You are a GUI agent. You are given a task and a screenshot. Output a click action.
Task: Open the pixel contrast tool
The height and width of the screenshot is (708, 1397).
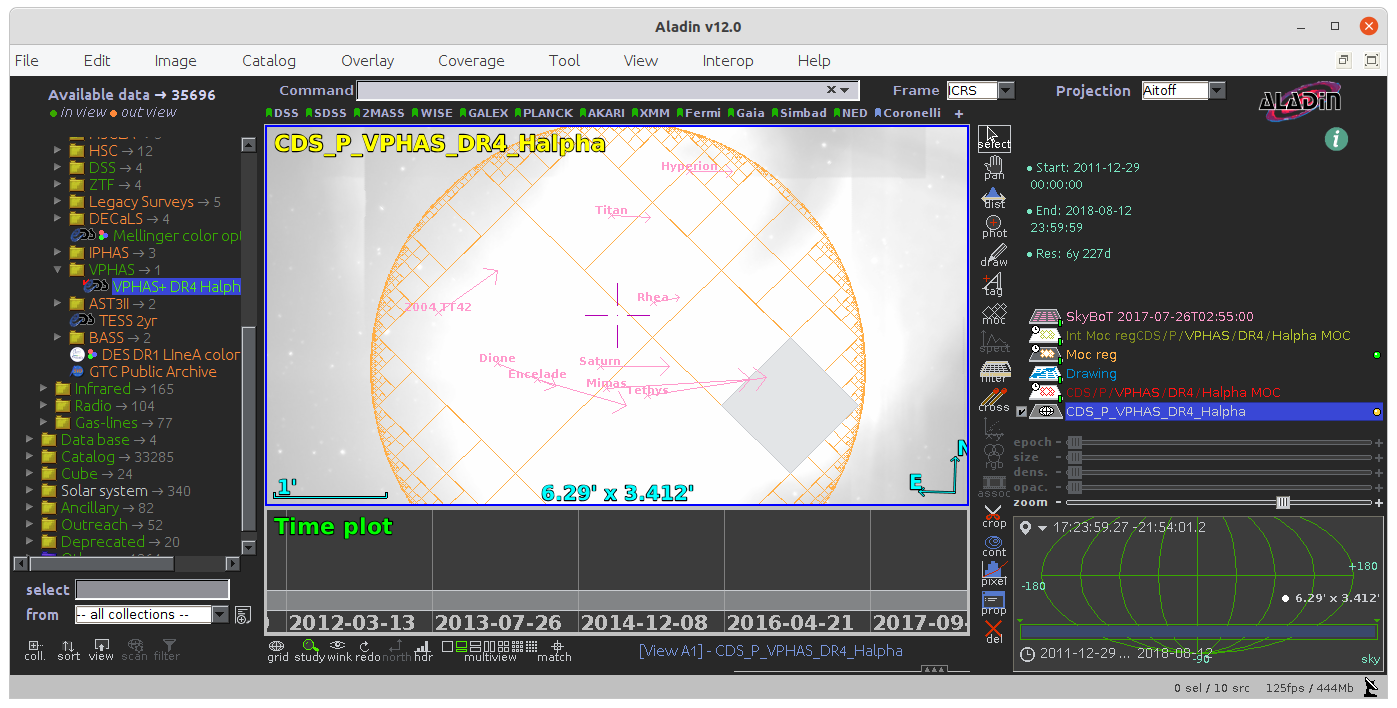click(x=994, y=574)
